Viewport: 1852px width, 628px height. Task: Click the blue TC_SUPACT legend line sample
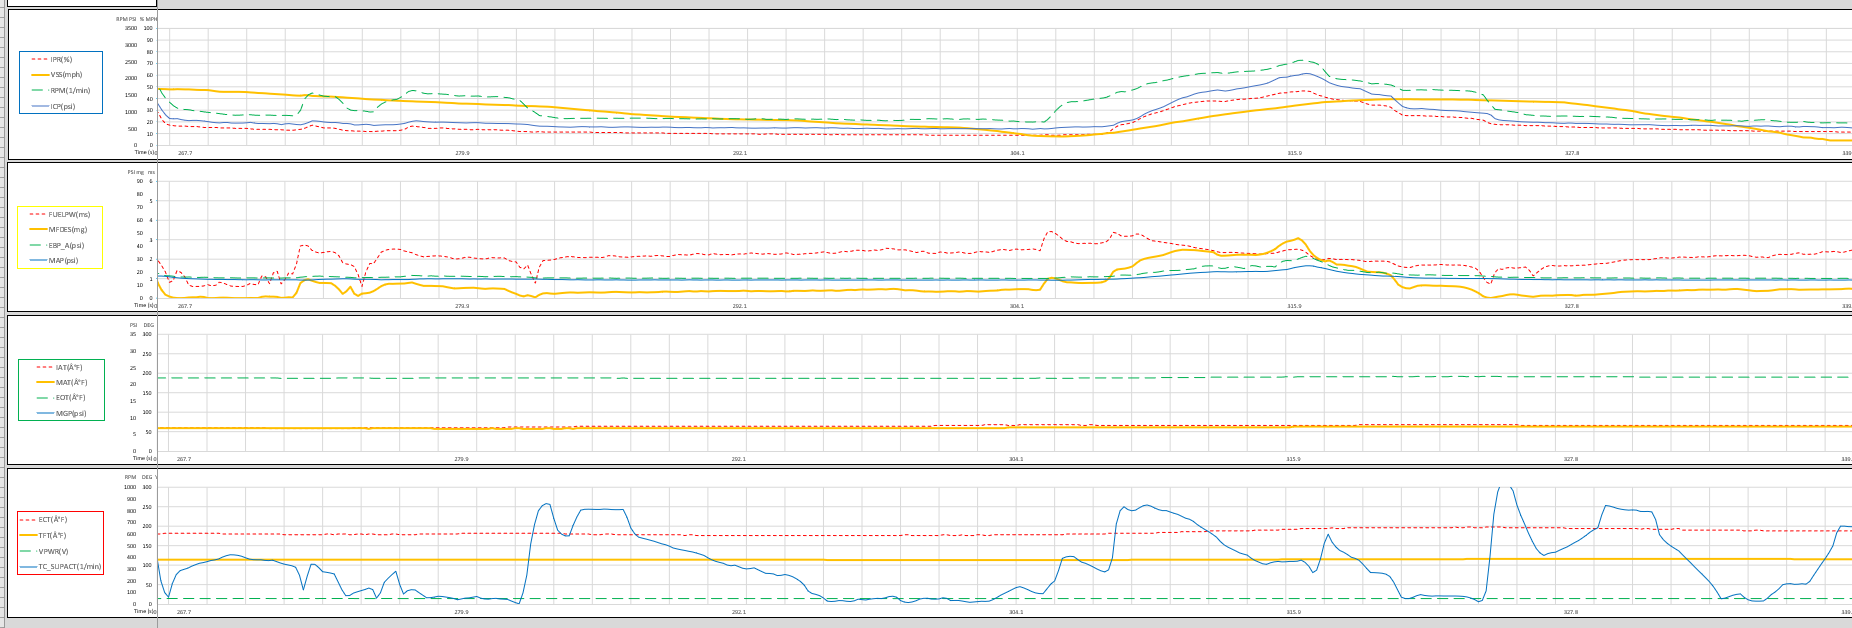tap(28, 567)
